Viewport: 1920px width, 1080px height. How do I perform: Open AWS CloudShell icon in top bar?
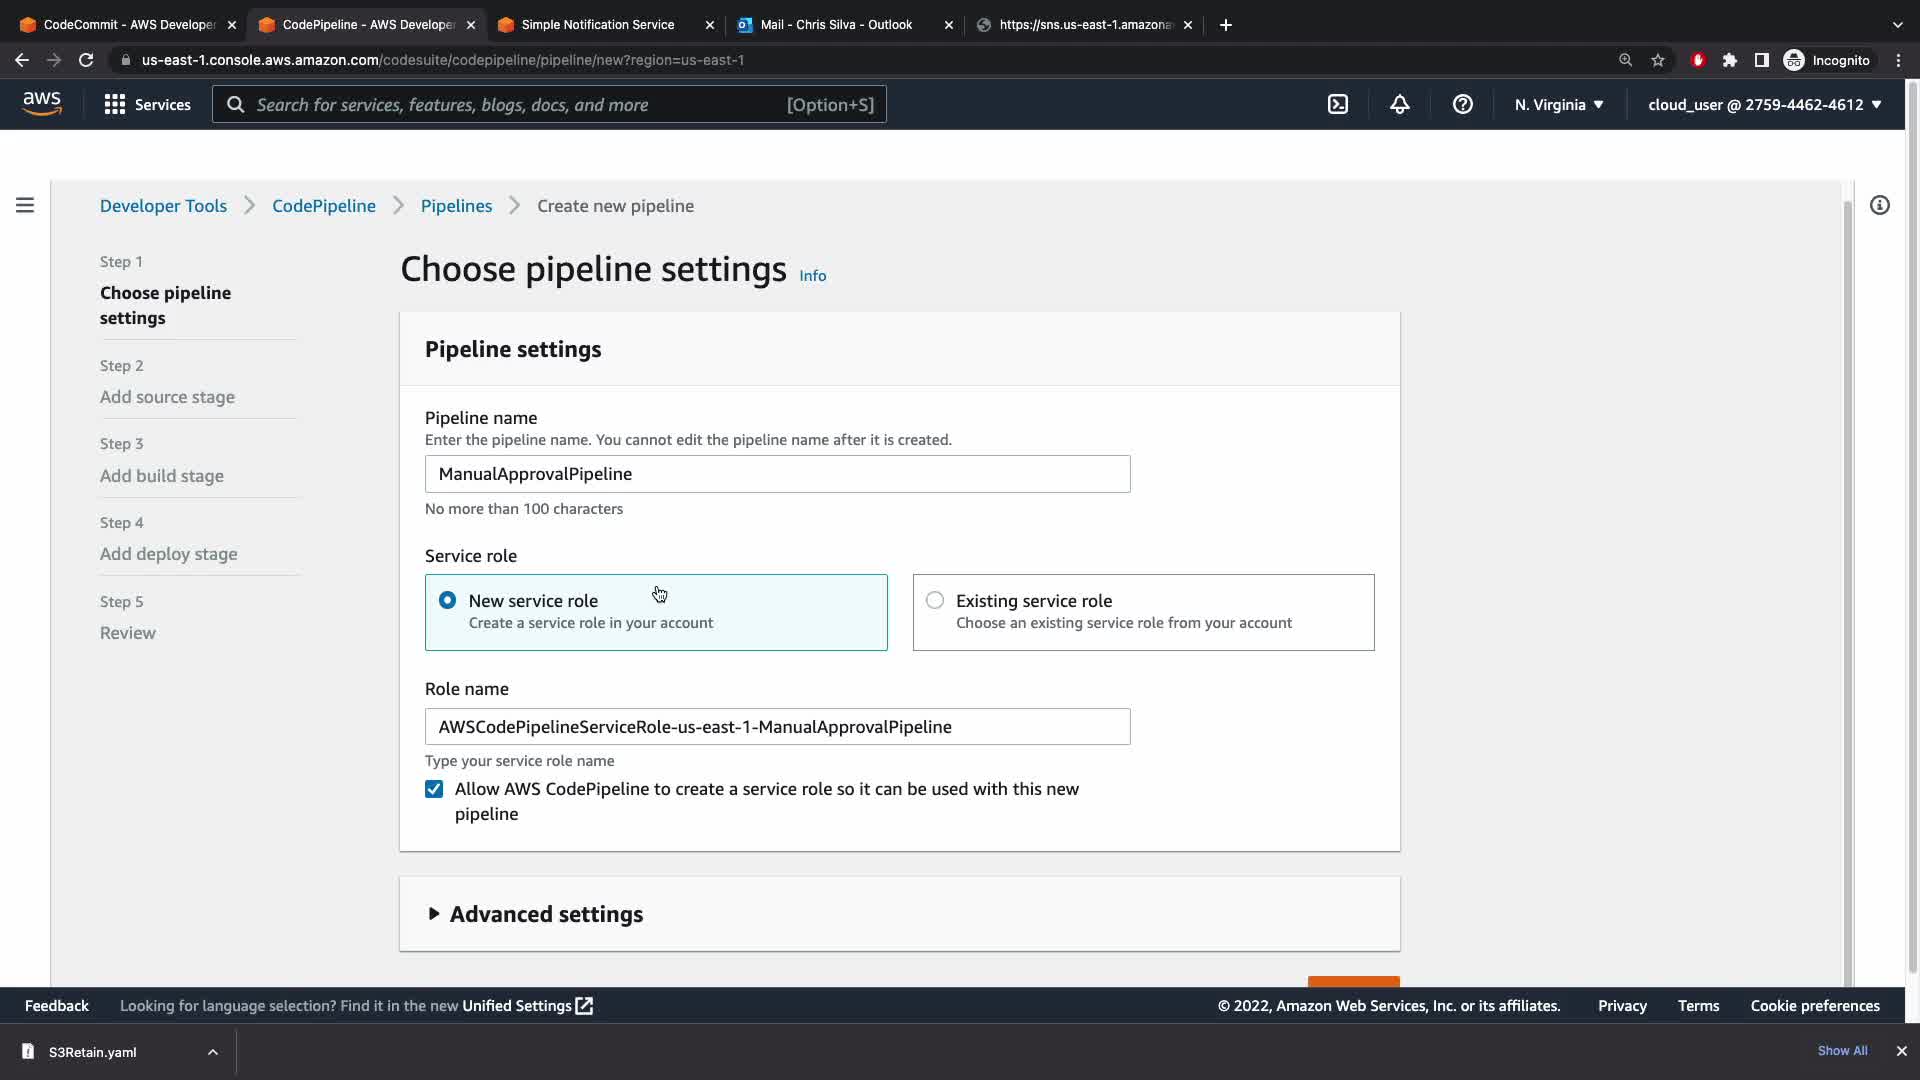[x=1338, y=104]
